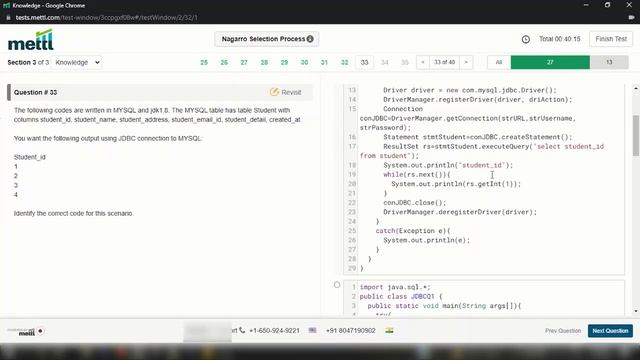Click code line 22 conJDBC.close()
This screenshot has width=640, height=360.
point(415,202)
